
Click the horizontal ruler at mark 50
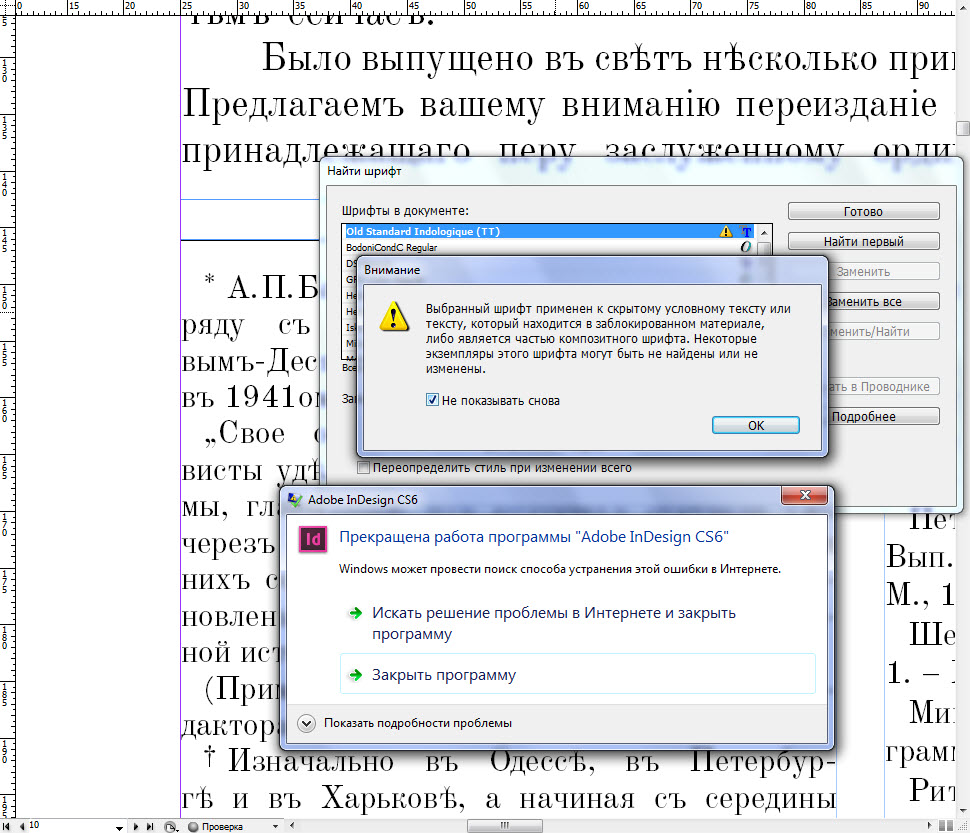point(471,7)
